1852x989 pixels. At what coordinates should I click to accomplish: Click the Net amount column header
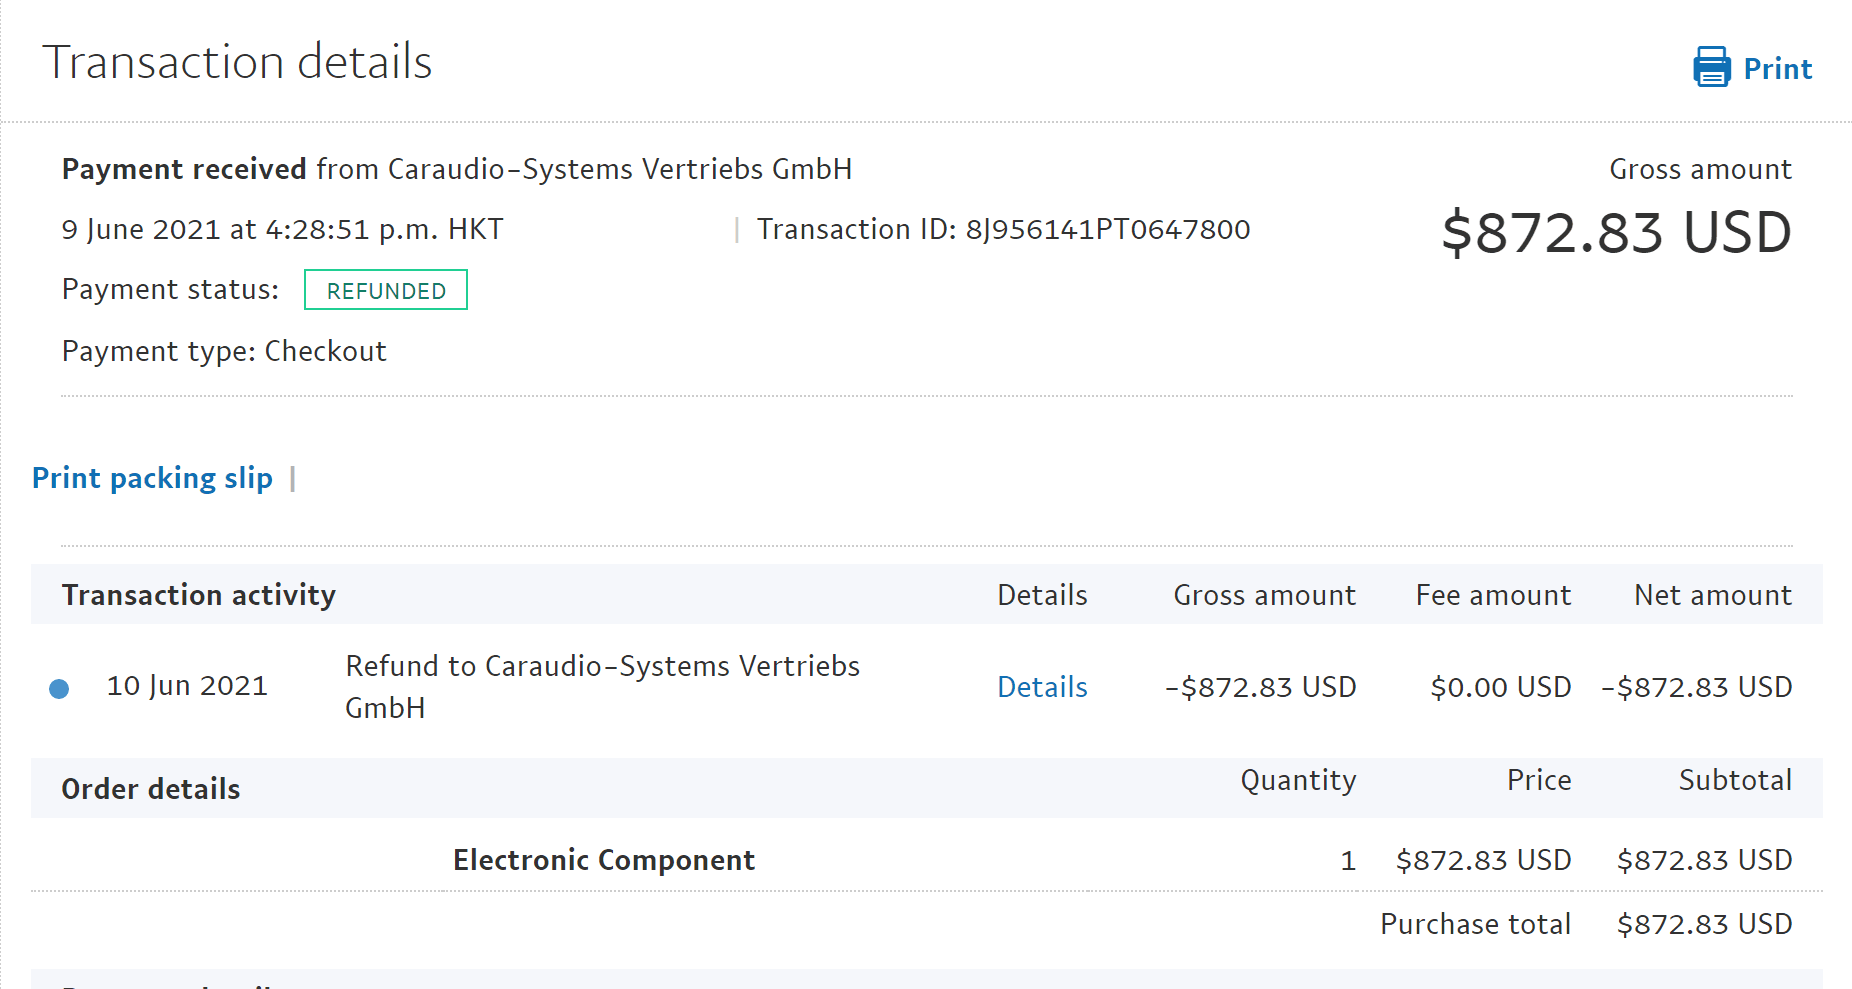point(1712,595)
